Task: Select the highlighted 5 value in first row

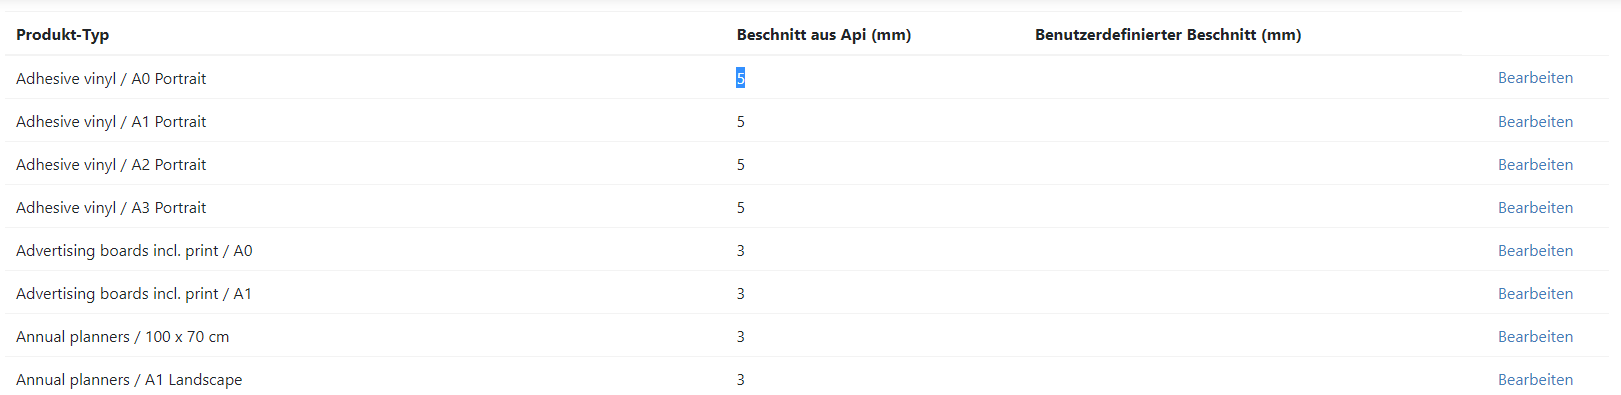Action: click(741, 78)
